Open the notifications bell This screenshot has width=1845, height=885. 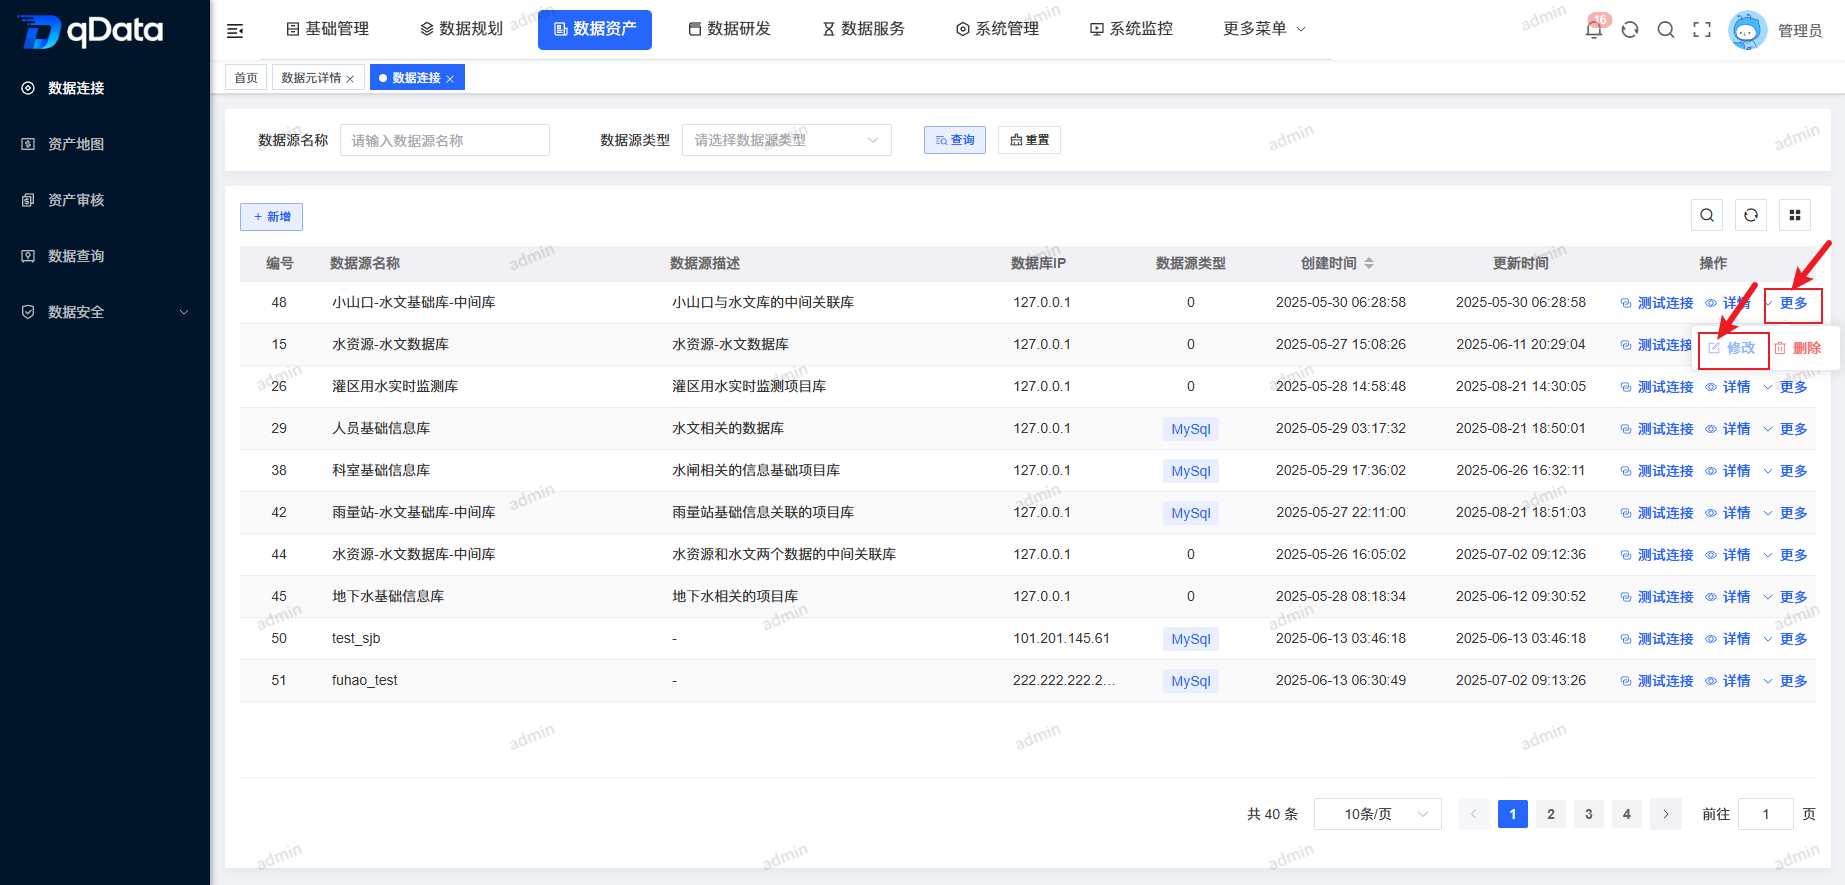pos(1594,30)
